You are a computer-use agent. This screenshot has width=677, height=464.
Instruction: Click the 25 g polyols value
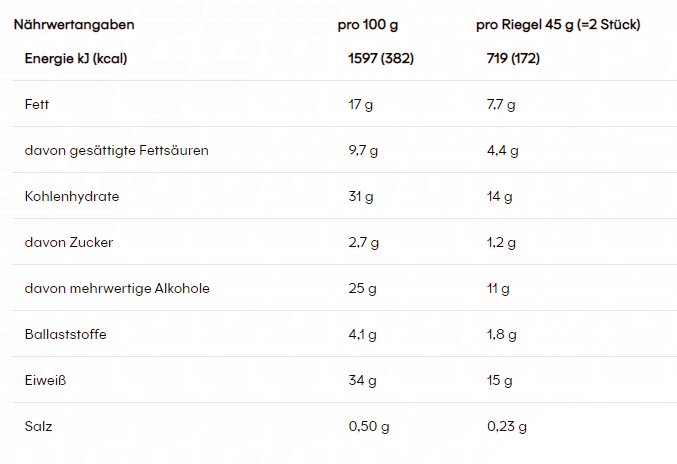coord(362,289)
